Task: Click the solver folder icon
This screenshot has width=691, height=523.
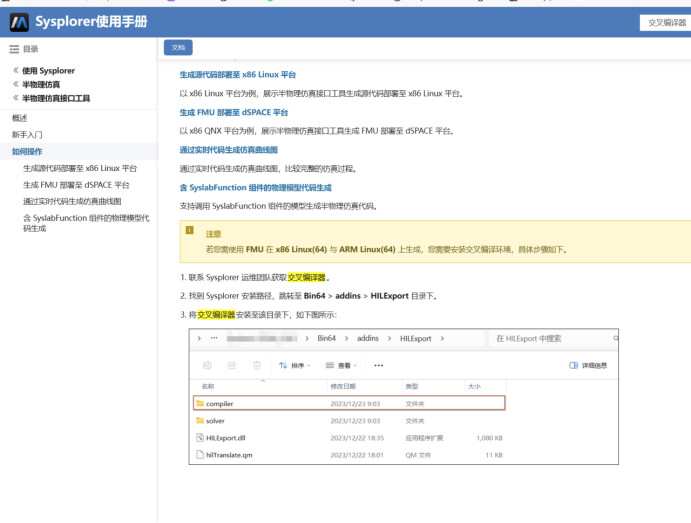Action: coord(200,420)
